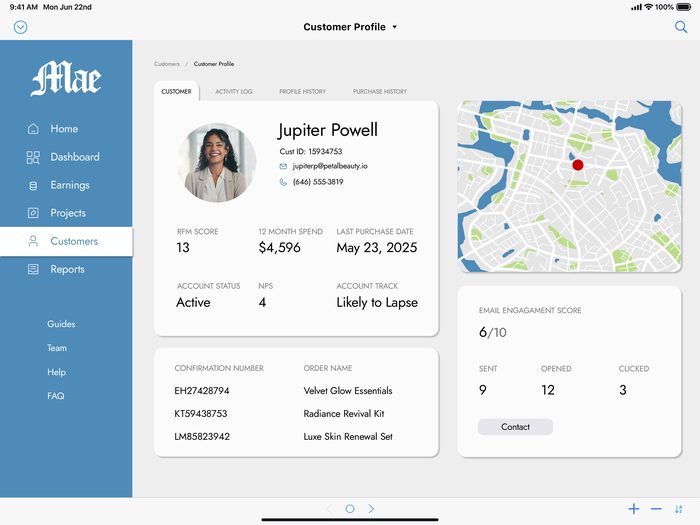The width and height of the screenshot is (700, 525).
Task: Open search with the magnifier icon
Action: (x=681, y=27)
